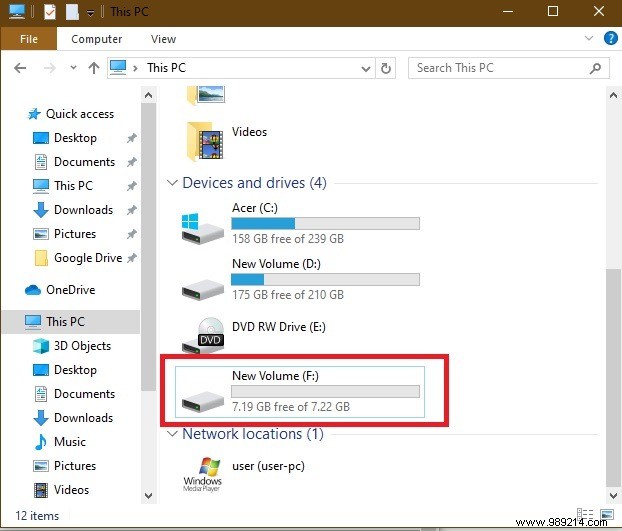Select the New Volume (D:) drive icon

(202, 289)
